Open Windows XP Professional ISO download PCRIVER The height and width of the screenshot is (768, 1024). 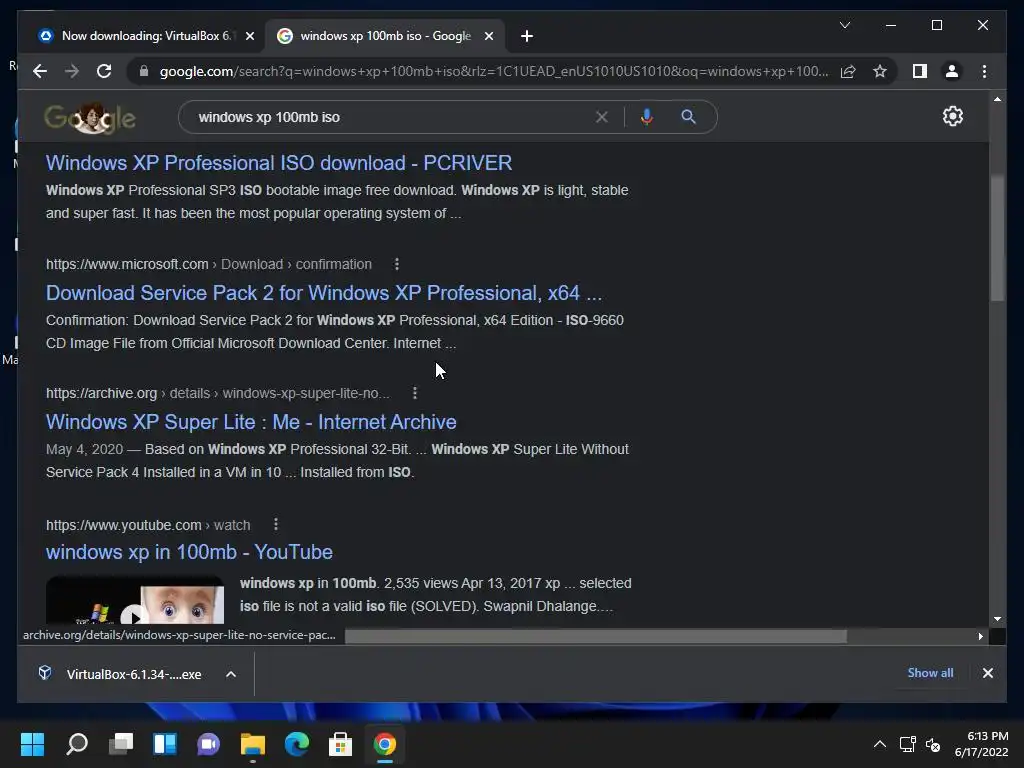pos(279,163)
